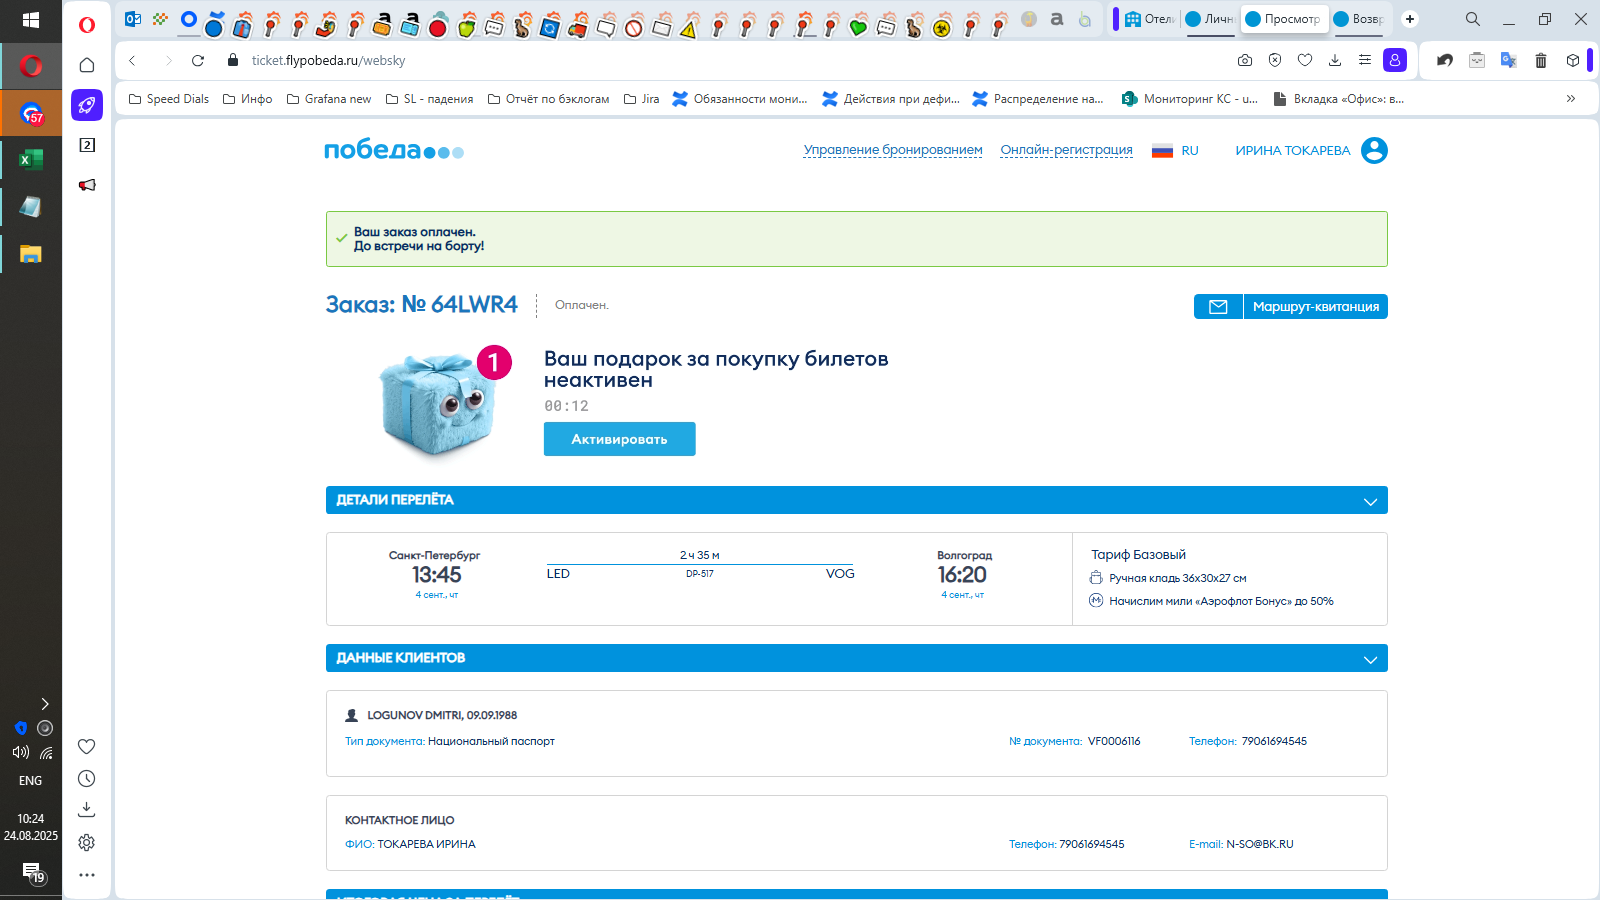Viewport: 1600px width, 900px height.
Task: Open Онлайн-регистрация link
Action: point(1066,150)
